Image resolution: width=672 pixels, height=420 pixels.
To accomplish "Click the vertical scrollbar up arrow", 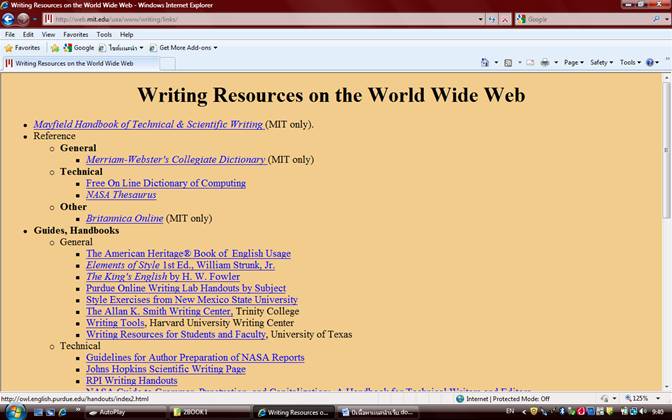I will (666, 78).
